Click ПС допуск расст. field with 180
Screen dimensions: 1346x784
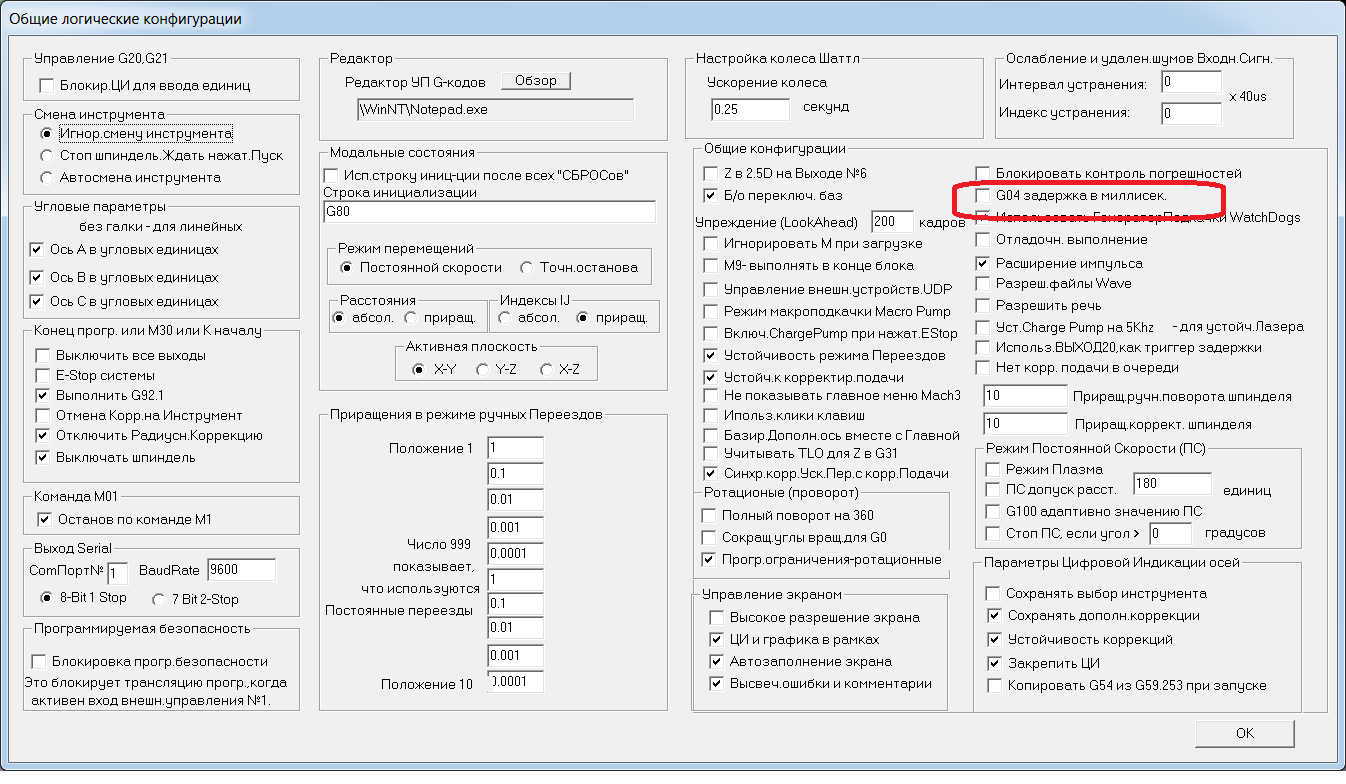pyautogui.click(x=1172, y=485)
